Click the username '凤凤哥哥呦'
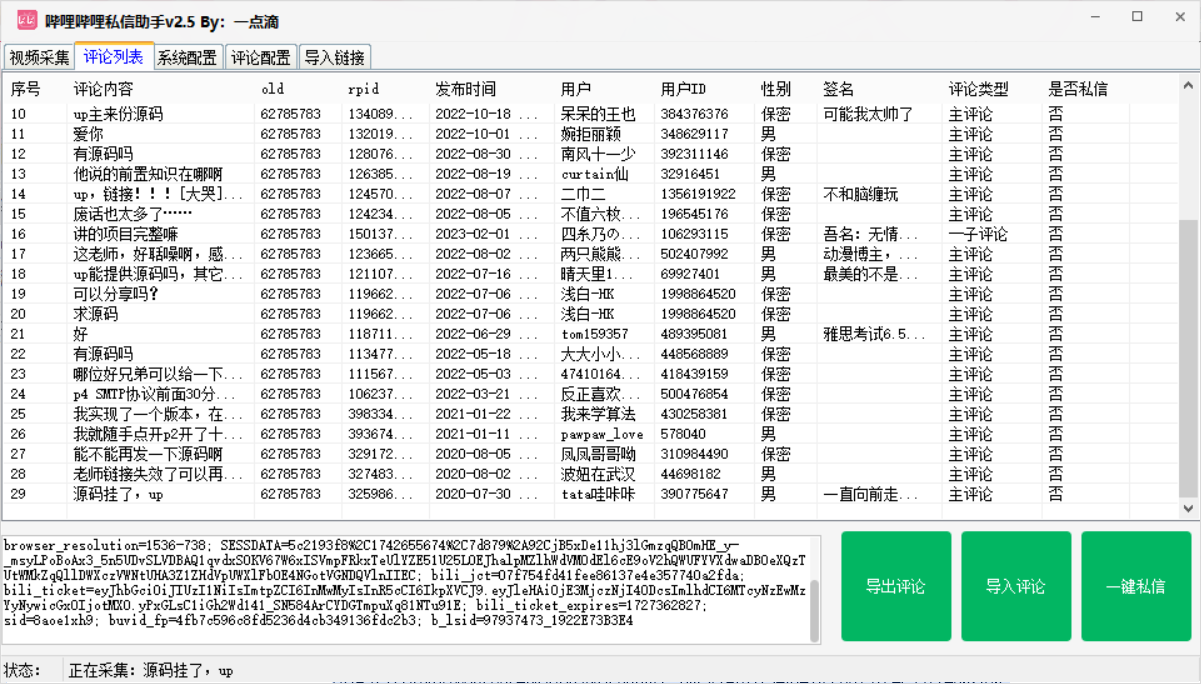The width and height of the screenshot is (1201, 684). click(598, 454)
